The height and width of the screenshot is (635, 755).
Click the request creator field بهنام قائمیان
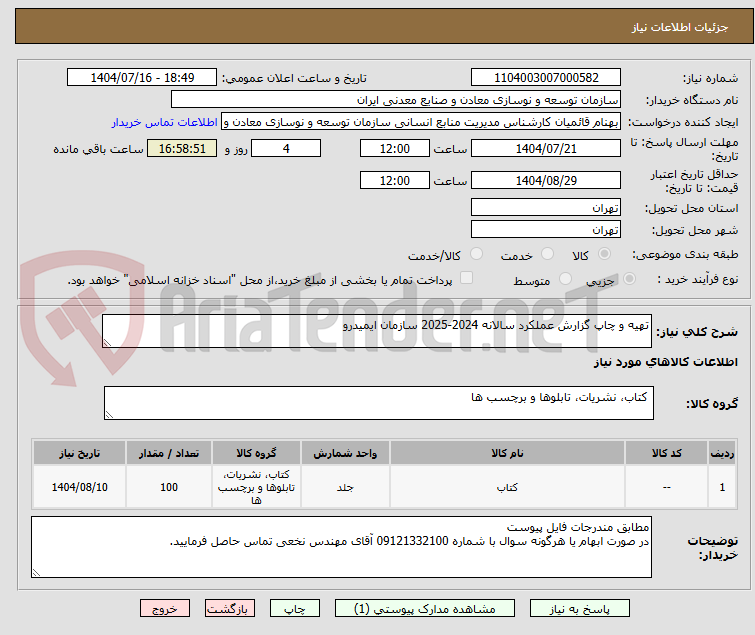421,122
